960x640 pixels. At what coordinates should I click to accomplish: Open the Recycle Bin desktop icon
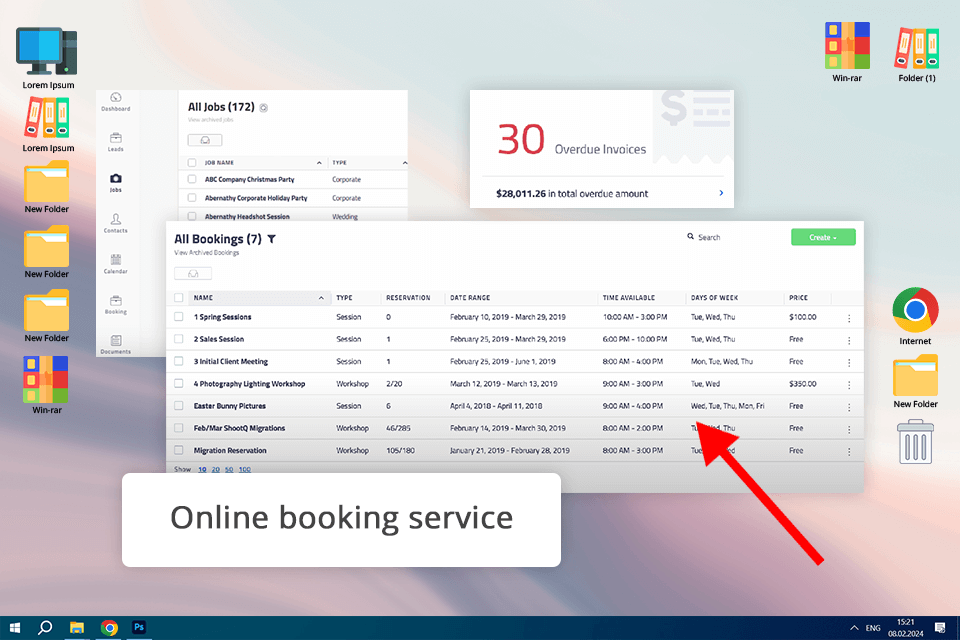point(915,442)
